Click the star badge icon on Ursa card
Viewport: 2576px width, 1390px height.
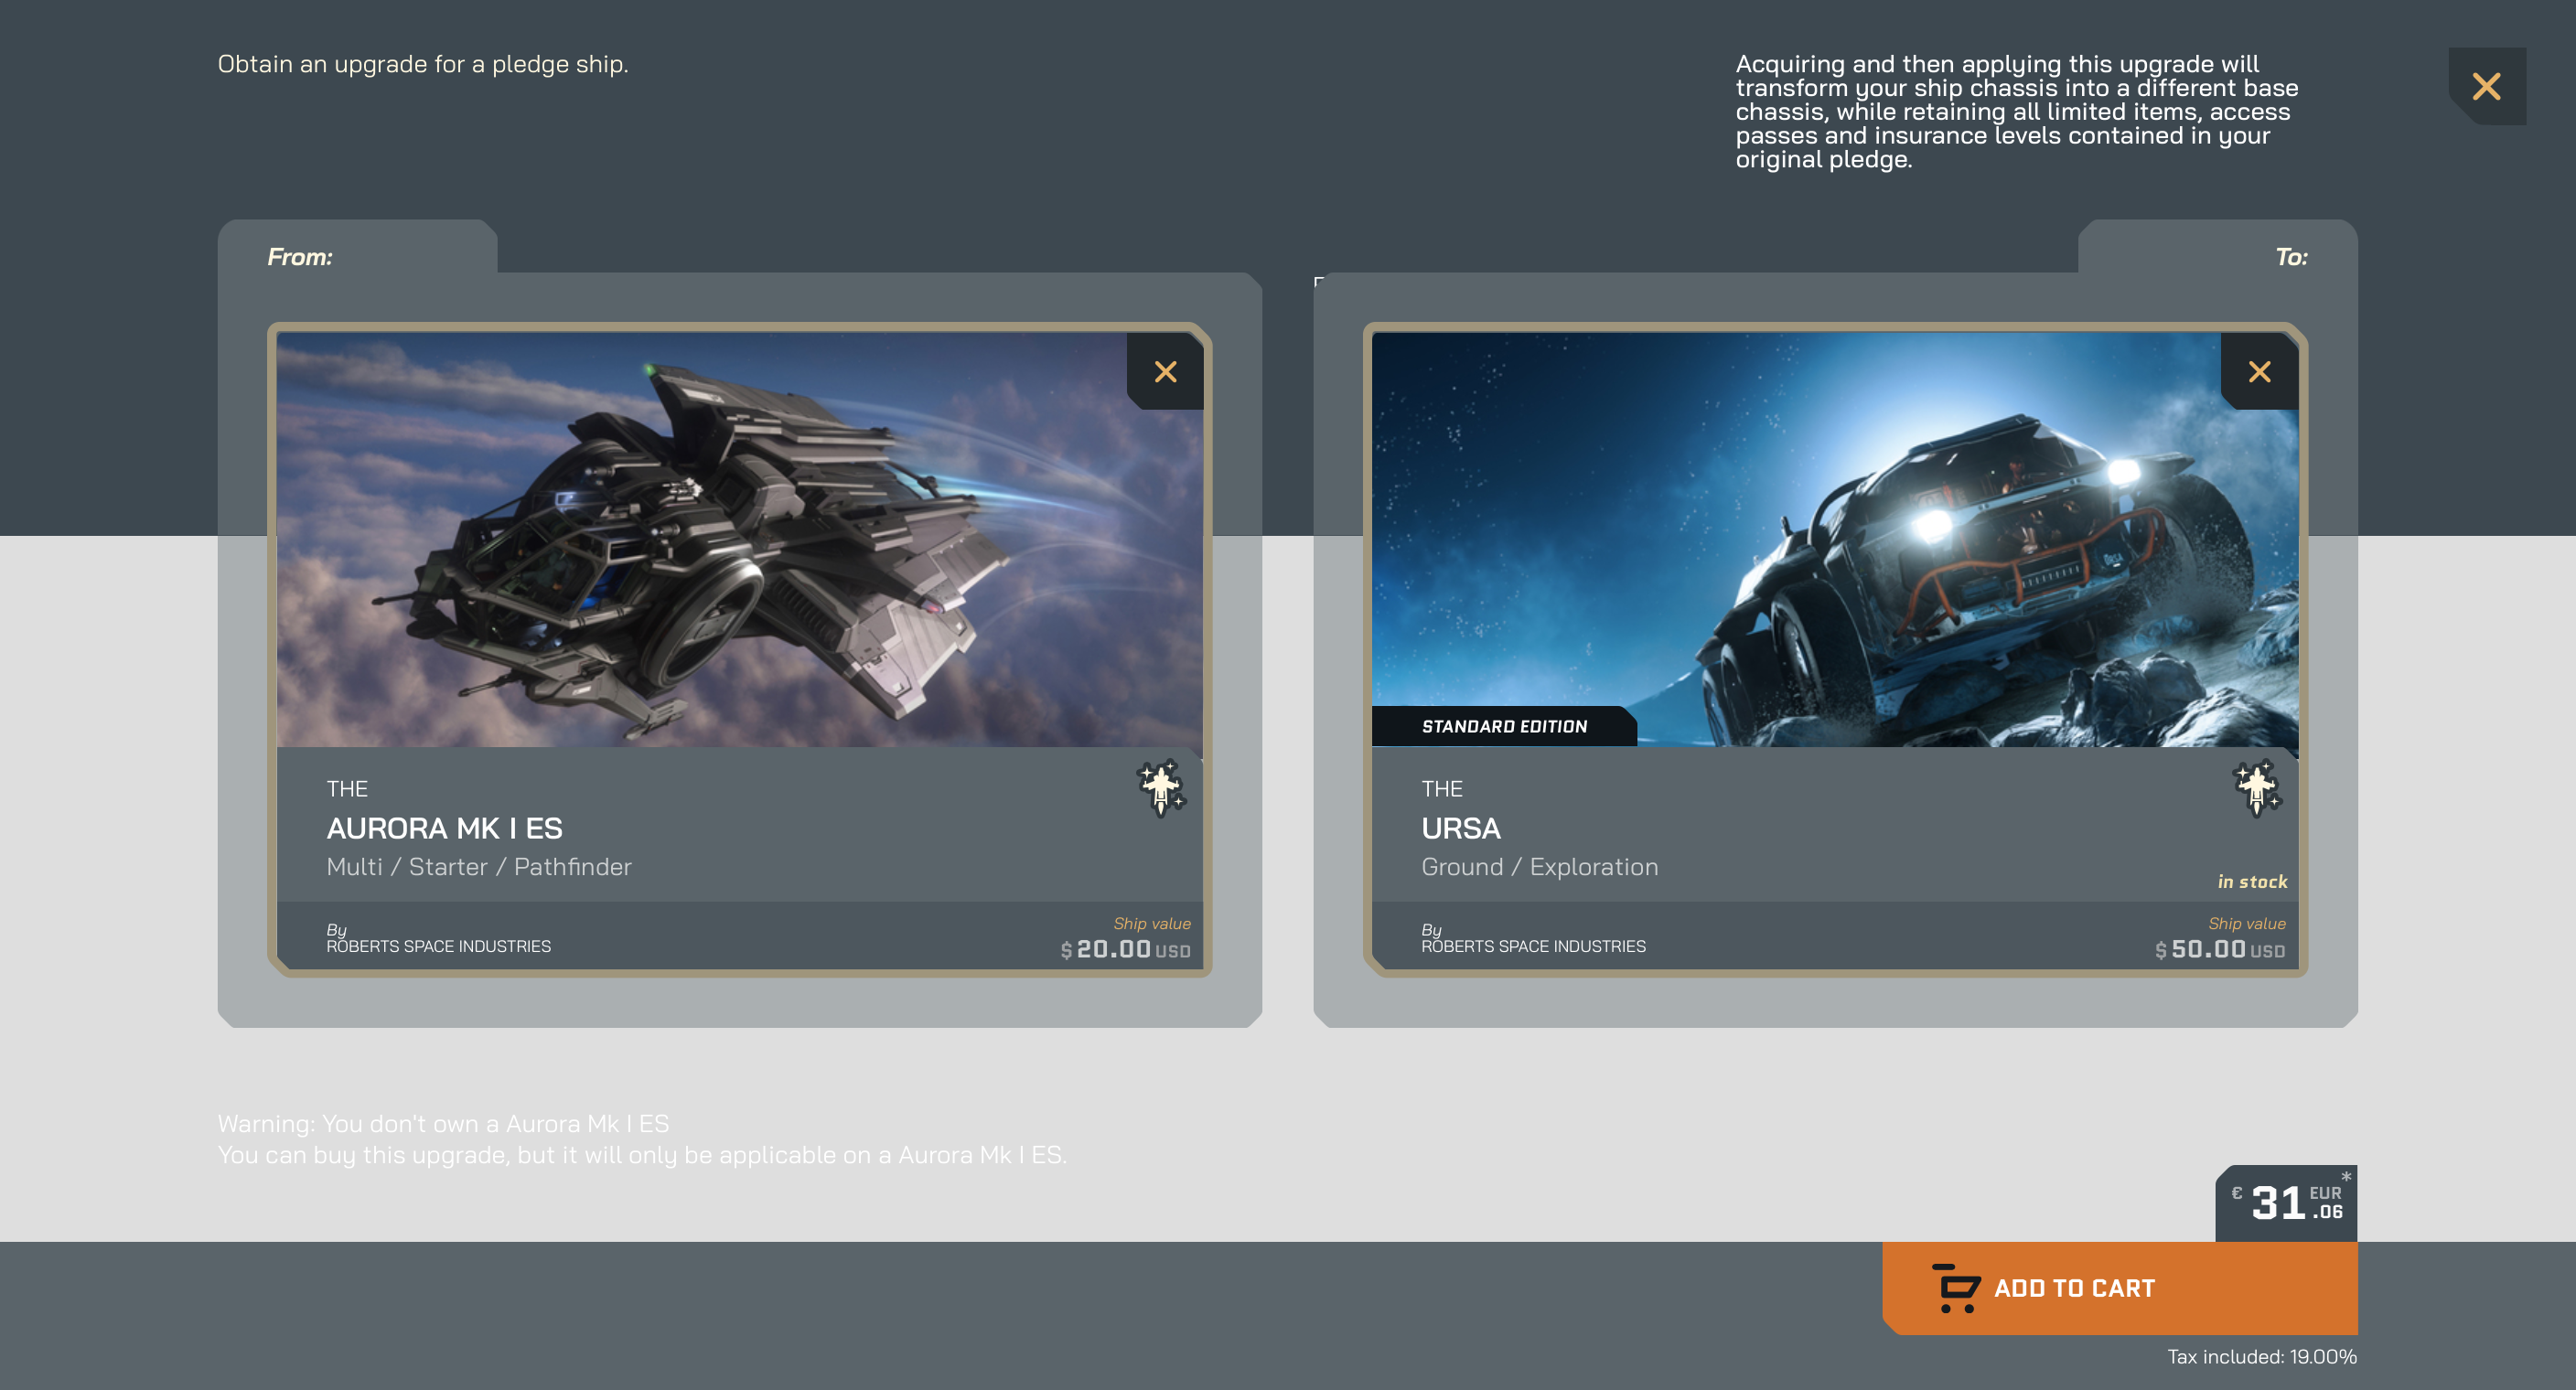pos(2256,788)
